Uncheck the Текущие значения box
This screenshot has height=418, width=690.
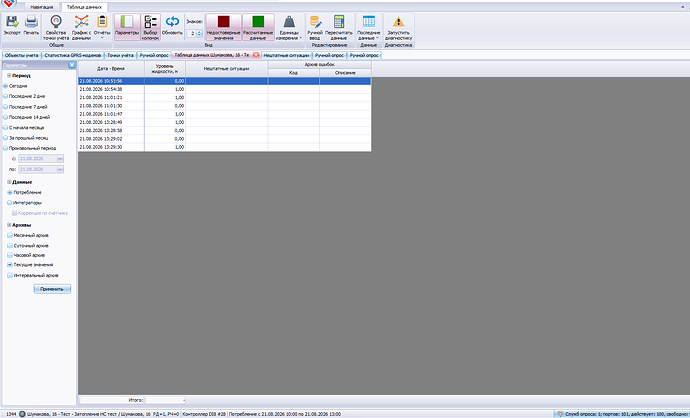click(x=10, y=265)
